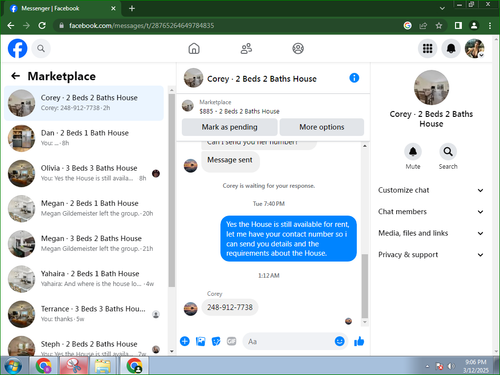Expand Customize chat section
This screenshot has width=500, height=375.
pos(430,190)
